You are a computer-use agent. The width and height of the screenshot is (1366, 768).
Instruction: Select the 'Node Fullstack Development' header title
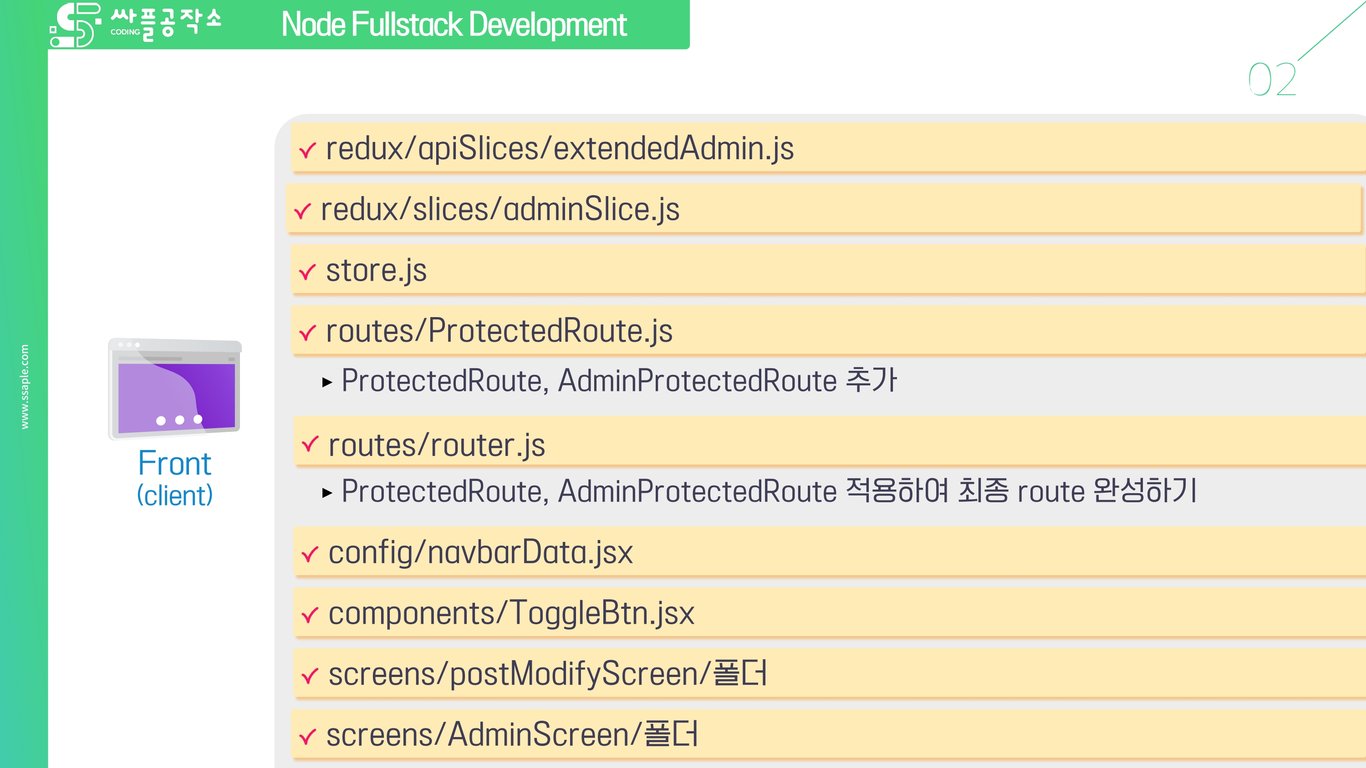[x=454, y=25]
